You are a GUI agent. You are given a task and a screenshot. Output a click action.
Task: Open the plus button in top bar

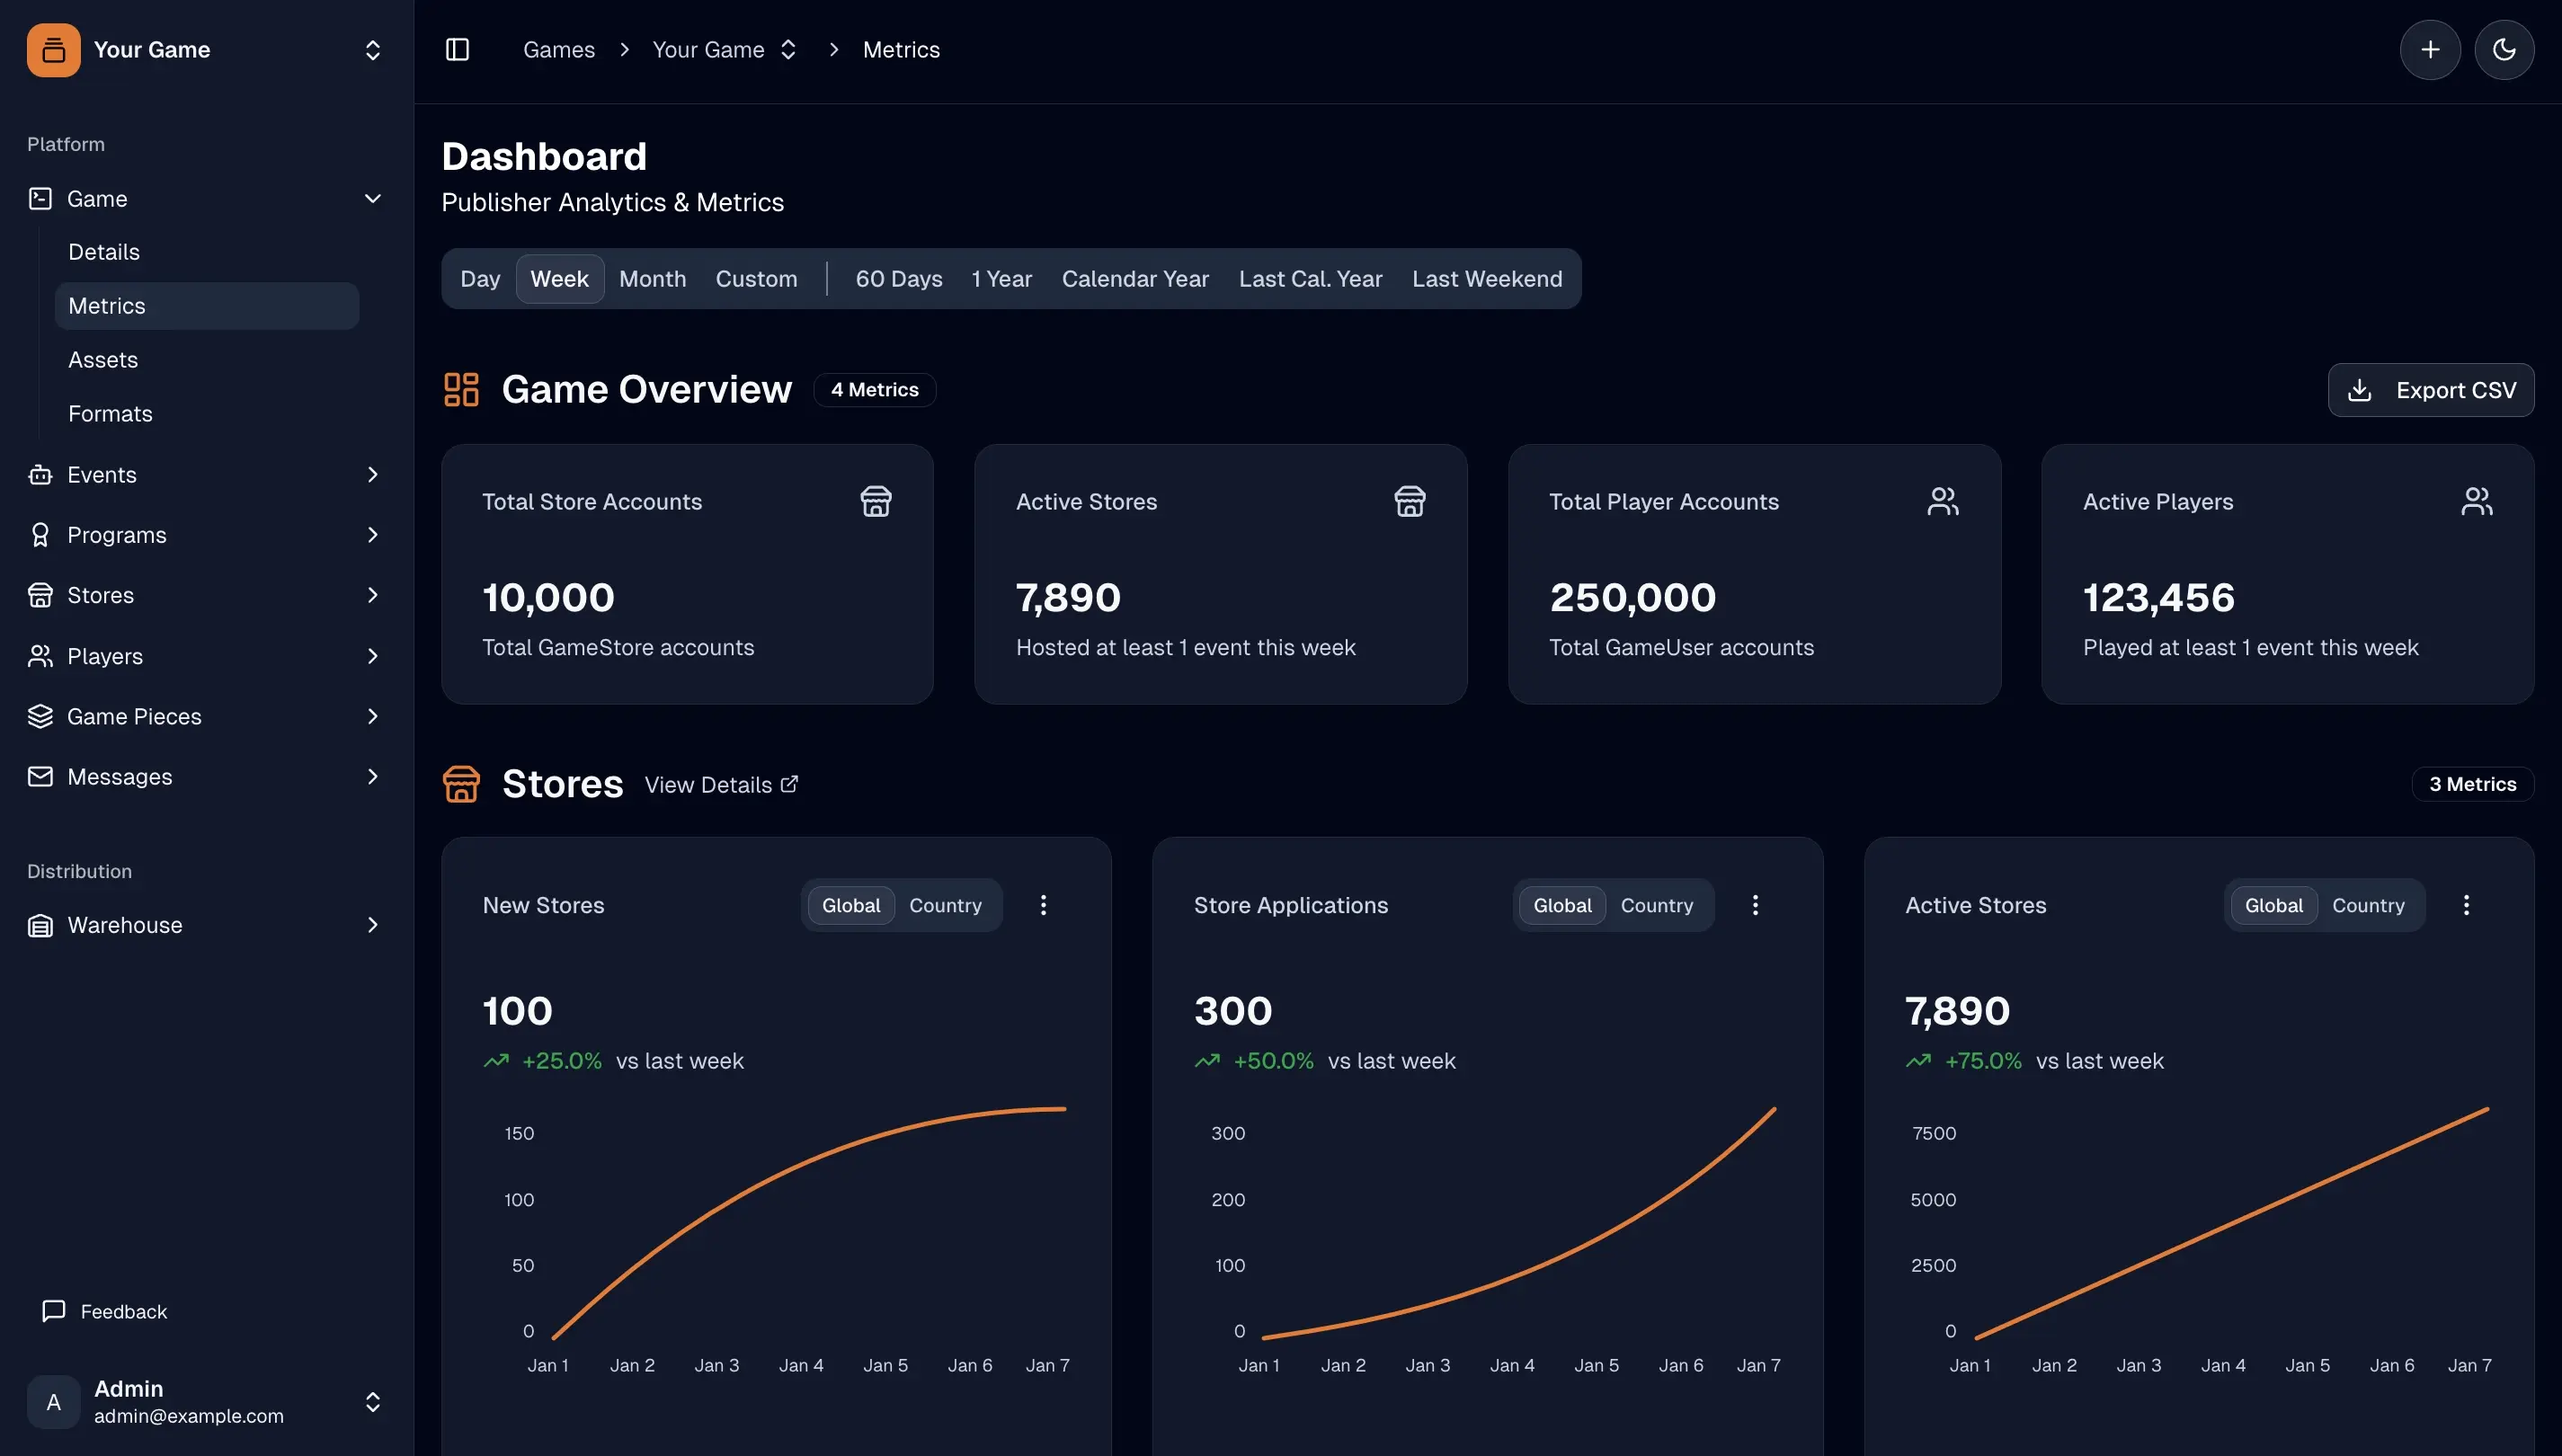coord(2430,49)
